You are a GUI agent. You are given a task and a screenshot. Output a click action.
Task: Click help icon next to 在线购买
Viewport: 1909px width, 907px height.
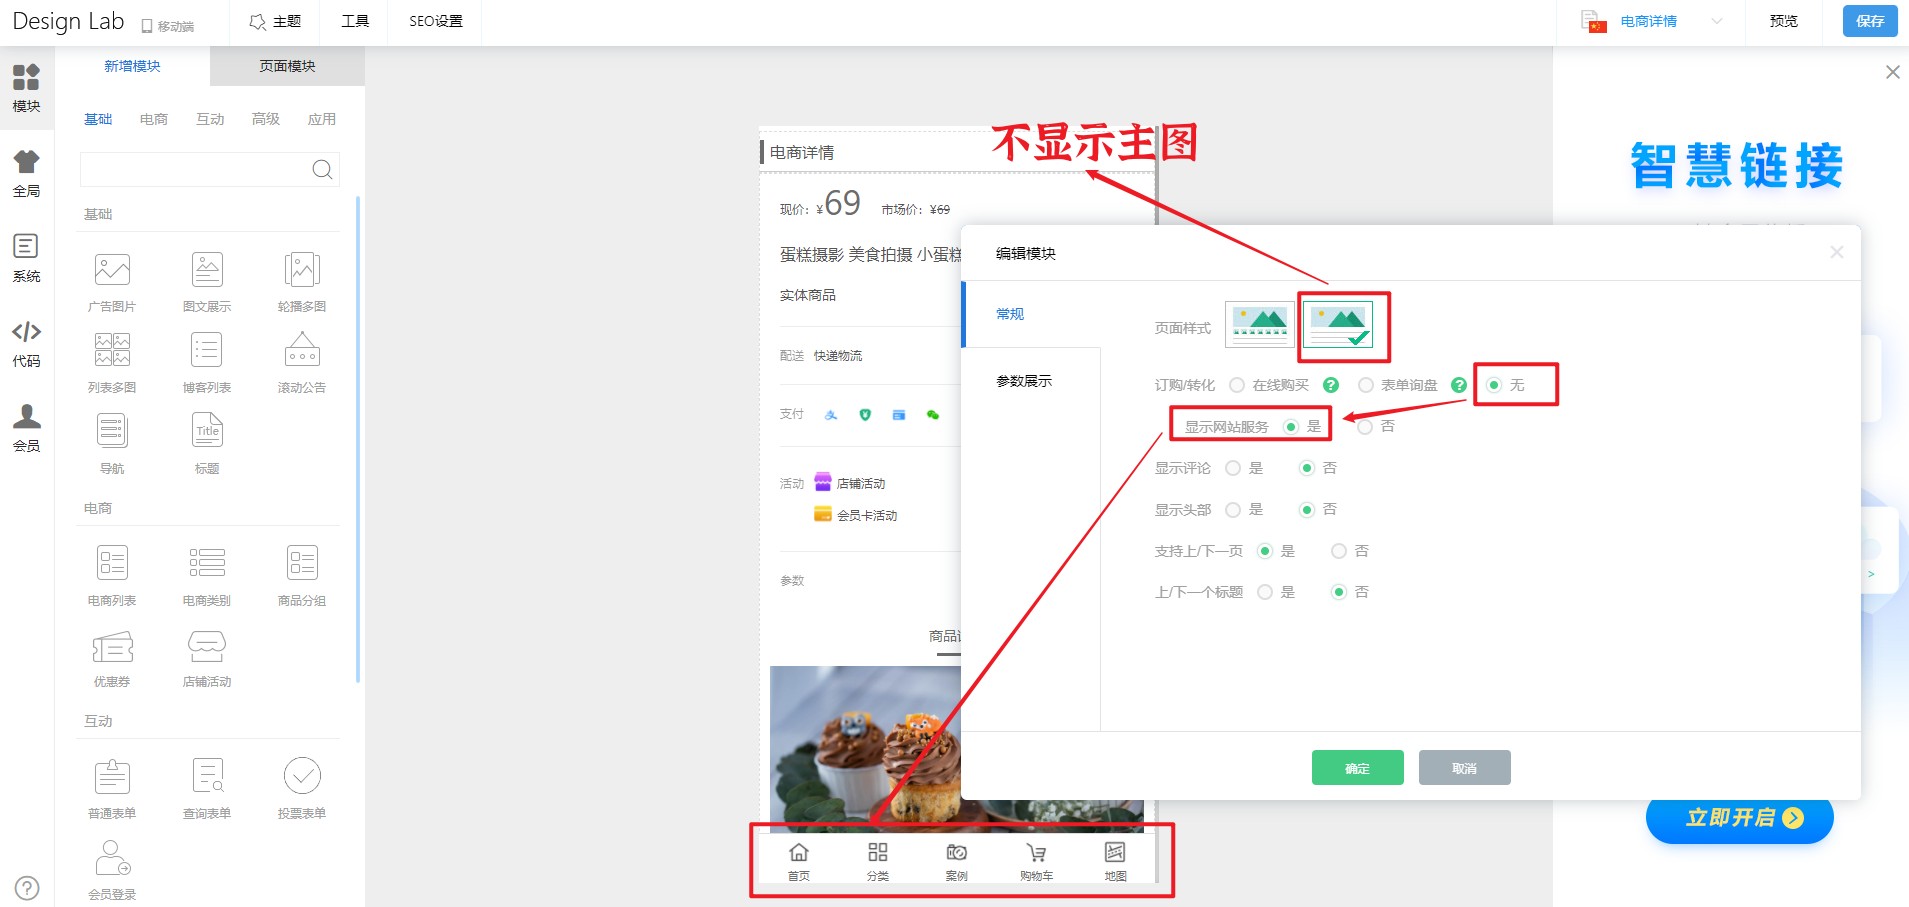tap(1331, 385)
